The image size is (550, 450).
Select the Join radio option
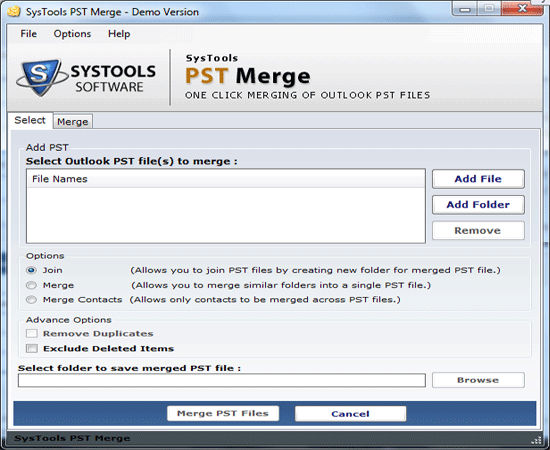point(32,270)
